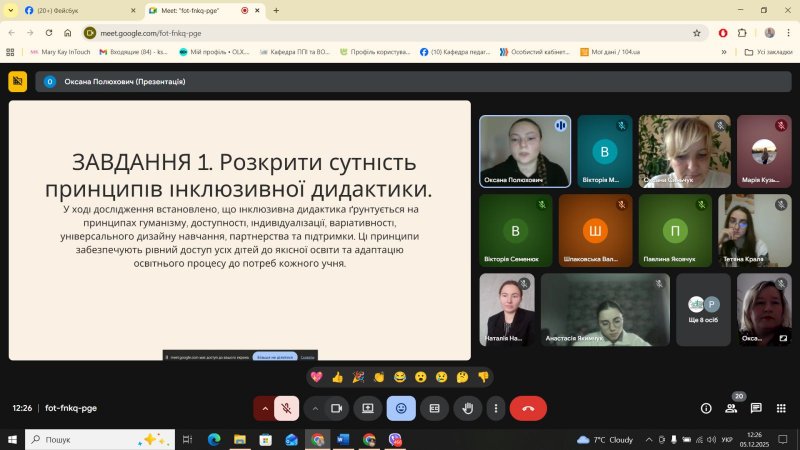This screenshot has height=450, width=800.
Task: Send the thumbs up reaction
Action: click(x=337, y=377)
